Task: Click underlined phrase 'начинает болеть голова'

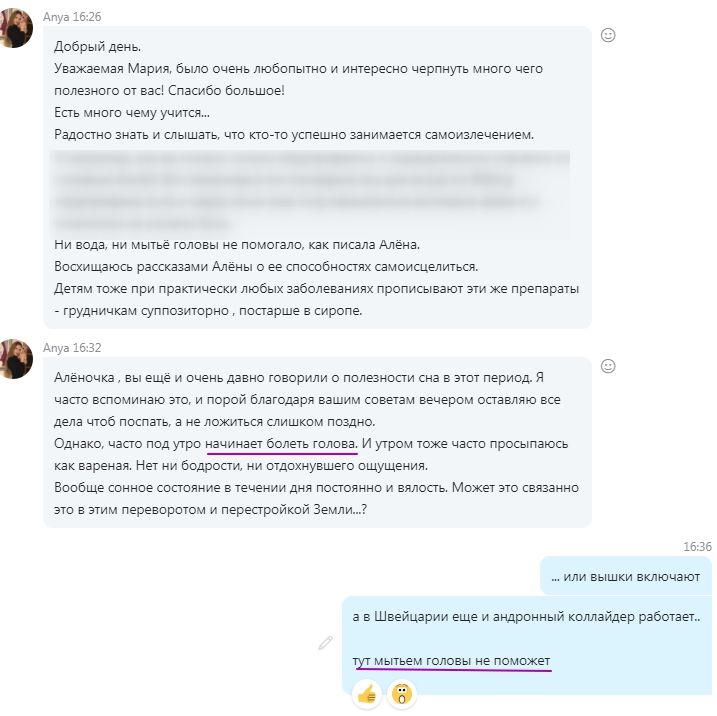Action: [281, 443]
